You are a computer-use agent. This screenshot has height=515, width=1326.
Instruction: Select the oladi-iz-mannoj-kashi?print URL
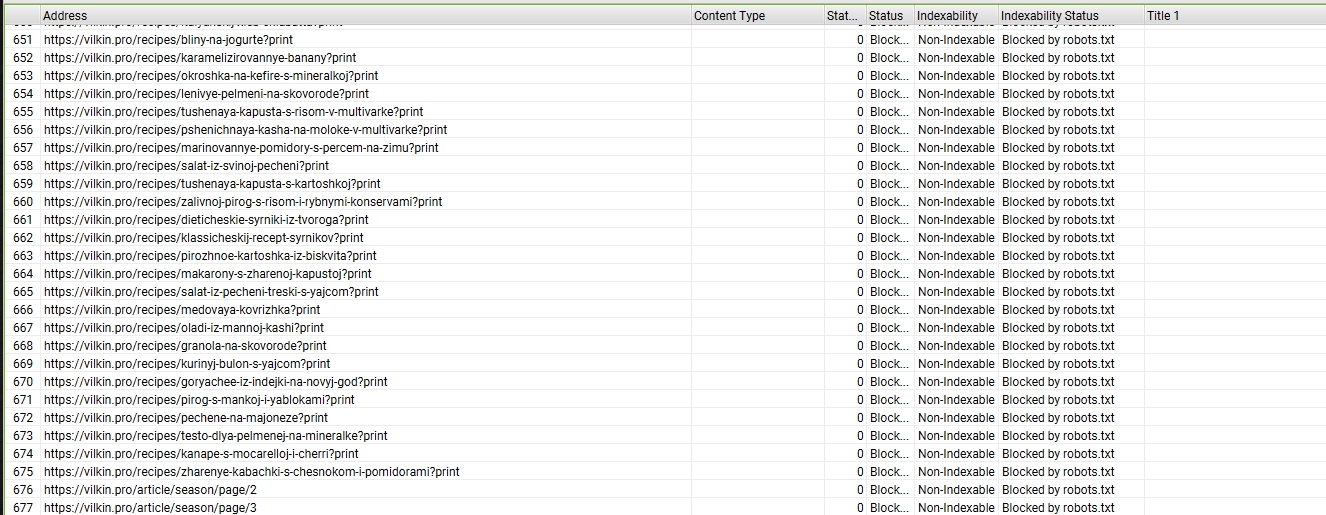coord(184,328)
